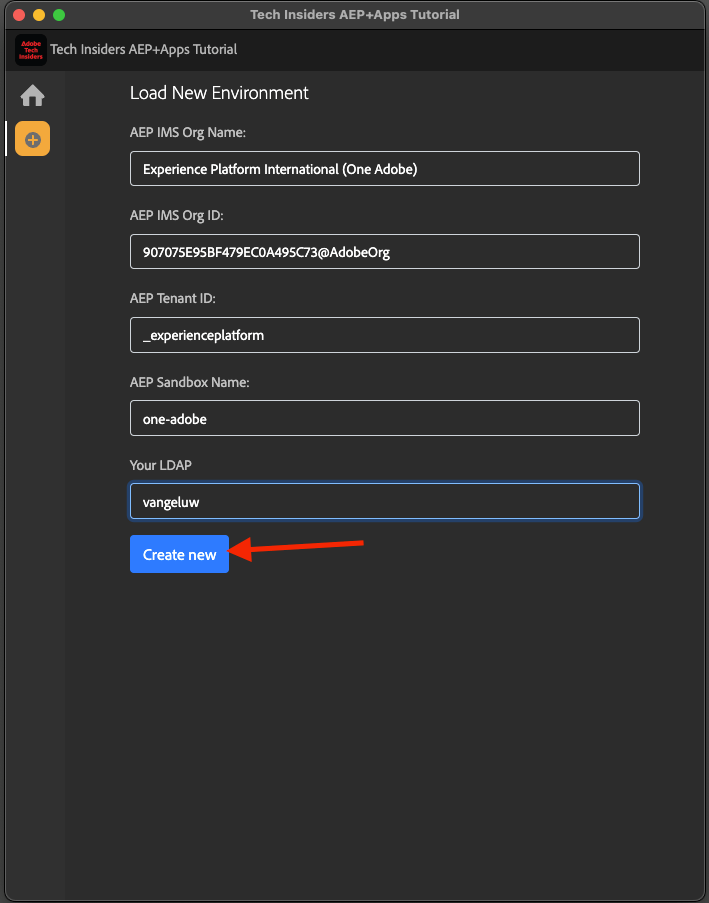Click the Your LDAP input field
The height and width of the screenshot is (903, 709).
coord(384,501)
